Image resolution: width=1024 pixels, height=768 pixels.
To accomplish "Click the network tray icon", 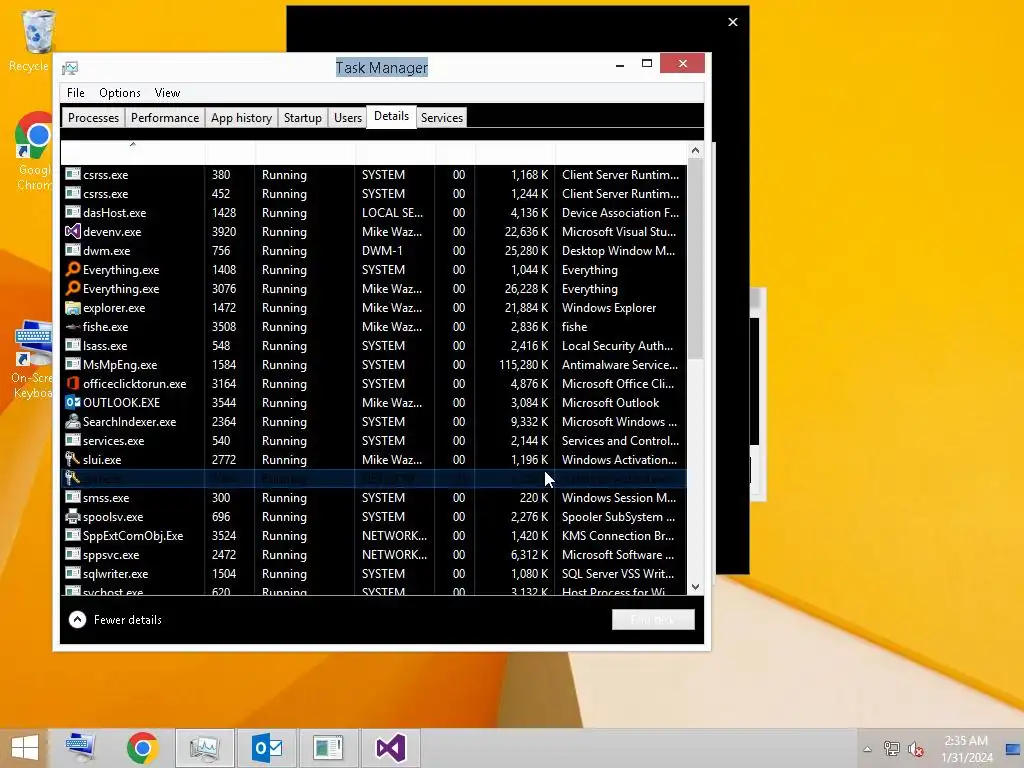I will click(x=891, y=749).
